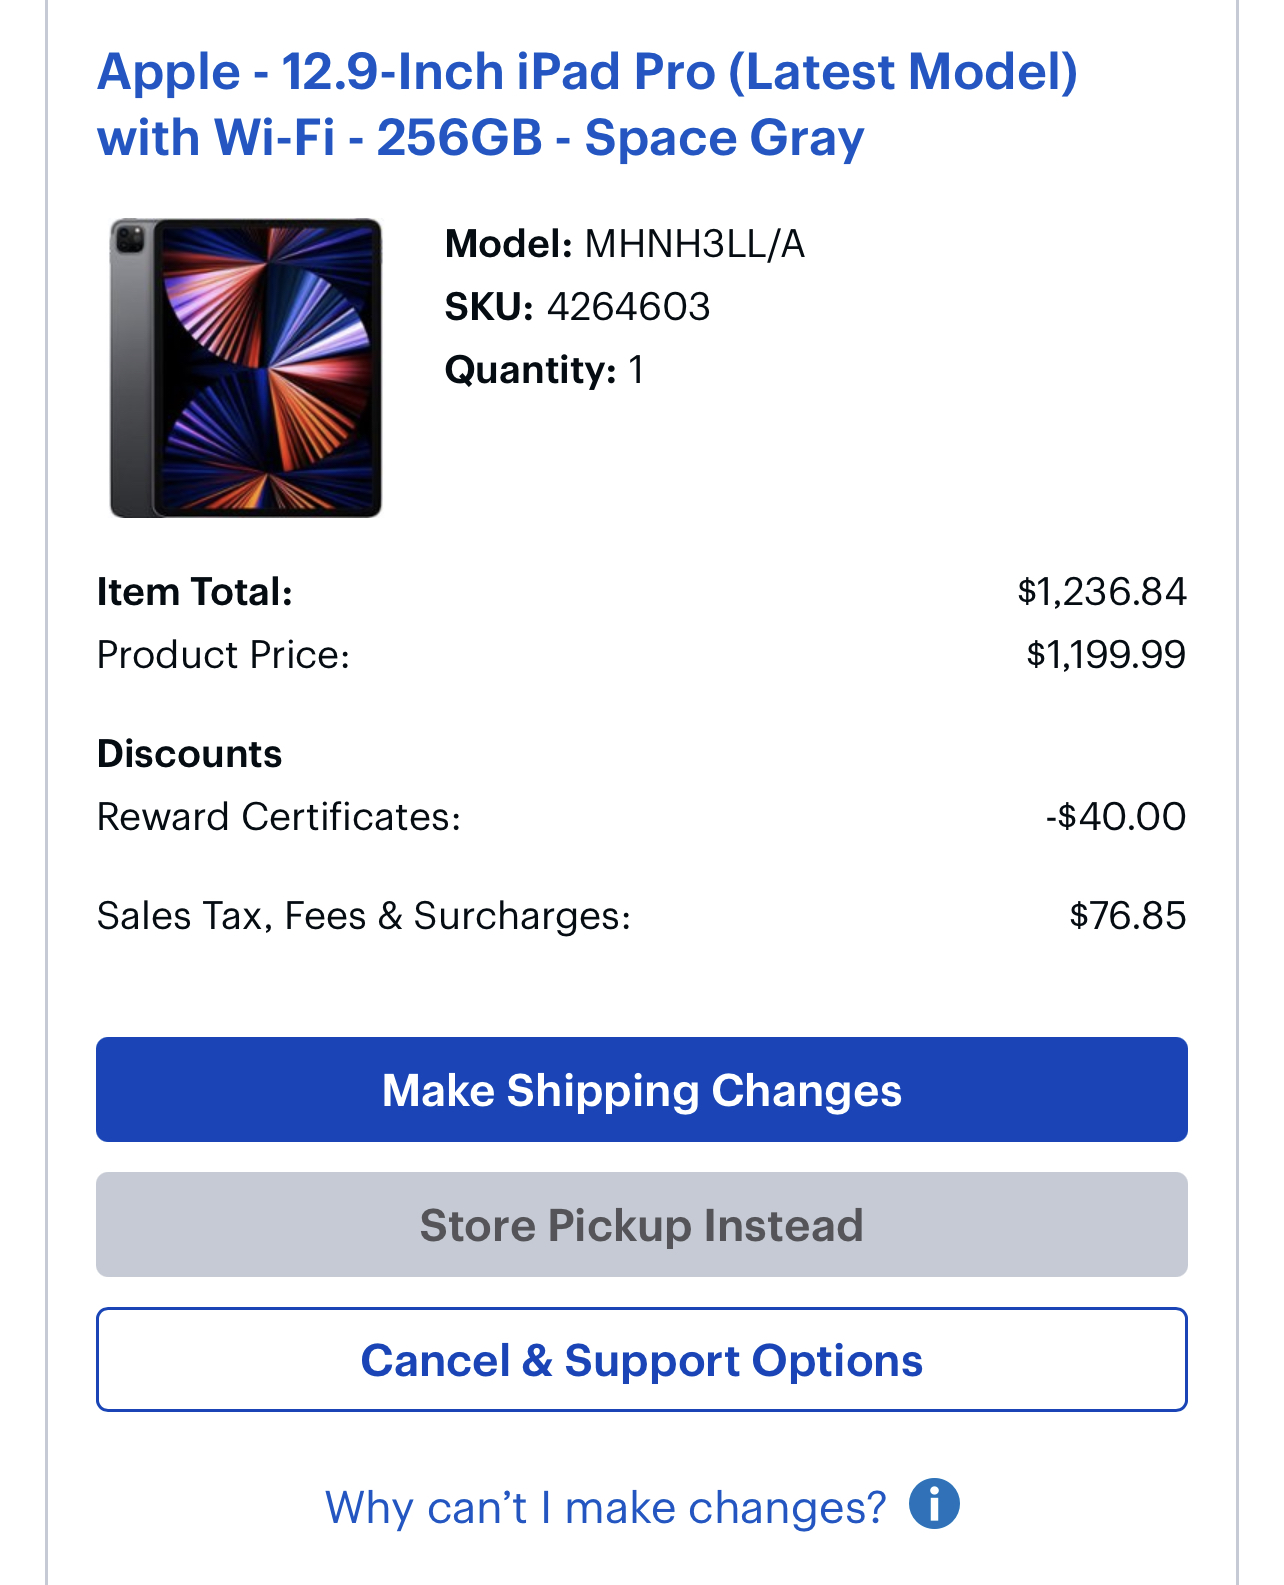Open Cancel & Support Options
Screen dimensions: 1284x1585
tap(642, 1360)
